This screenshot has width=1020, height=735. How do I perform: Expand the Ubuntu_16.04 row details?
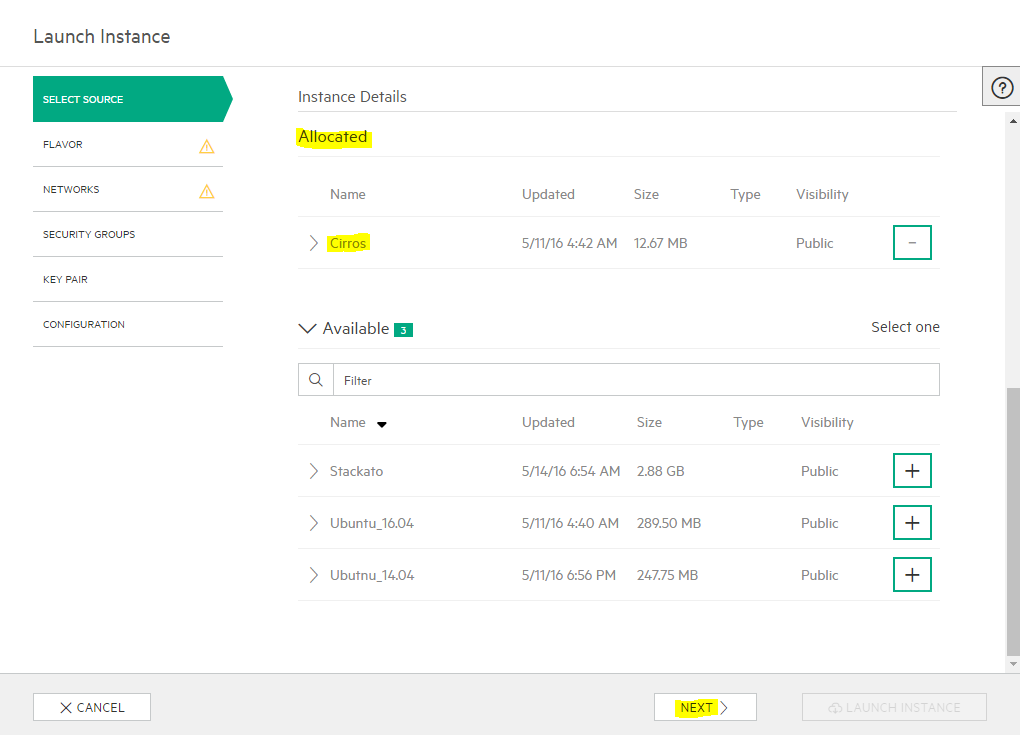coord(314,523)
